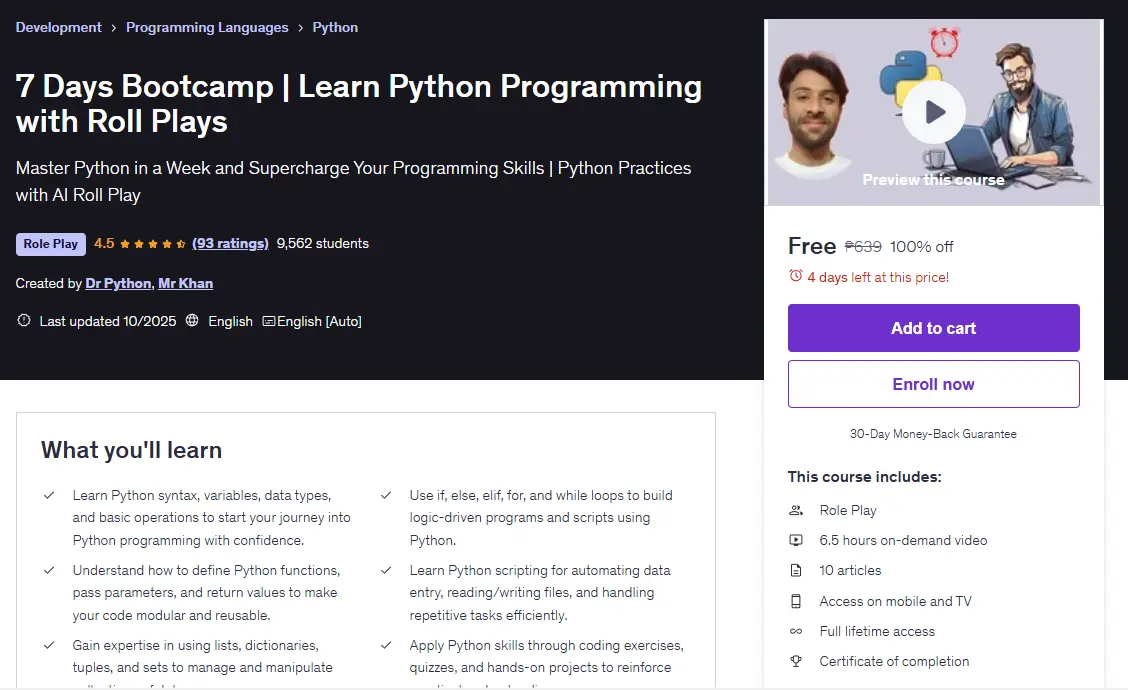Click the closed captions icon
Image resolution: width=1128 pixels, height=690 pixels.
(x=269, y=321)
